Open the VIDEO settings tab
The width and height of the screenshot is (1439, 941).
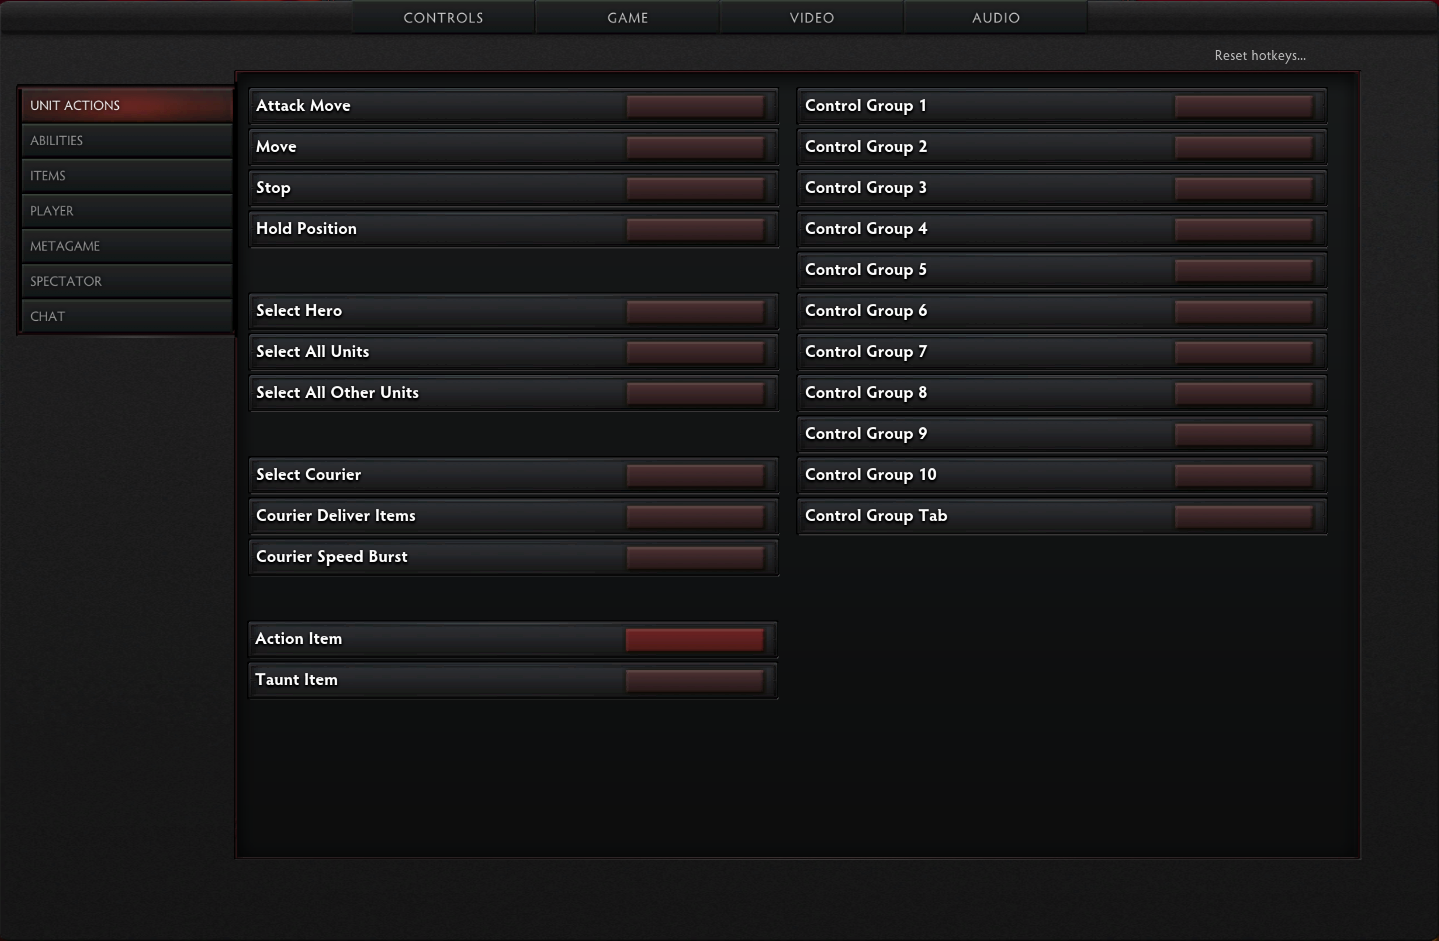[x=811, y=17]
